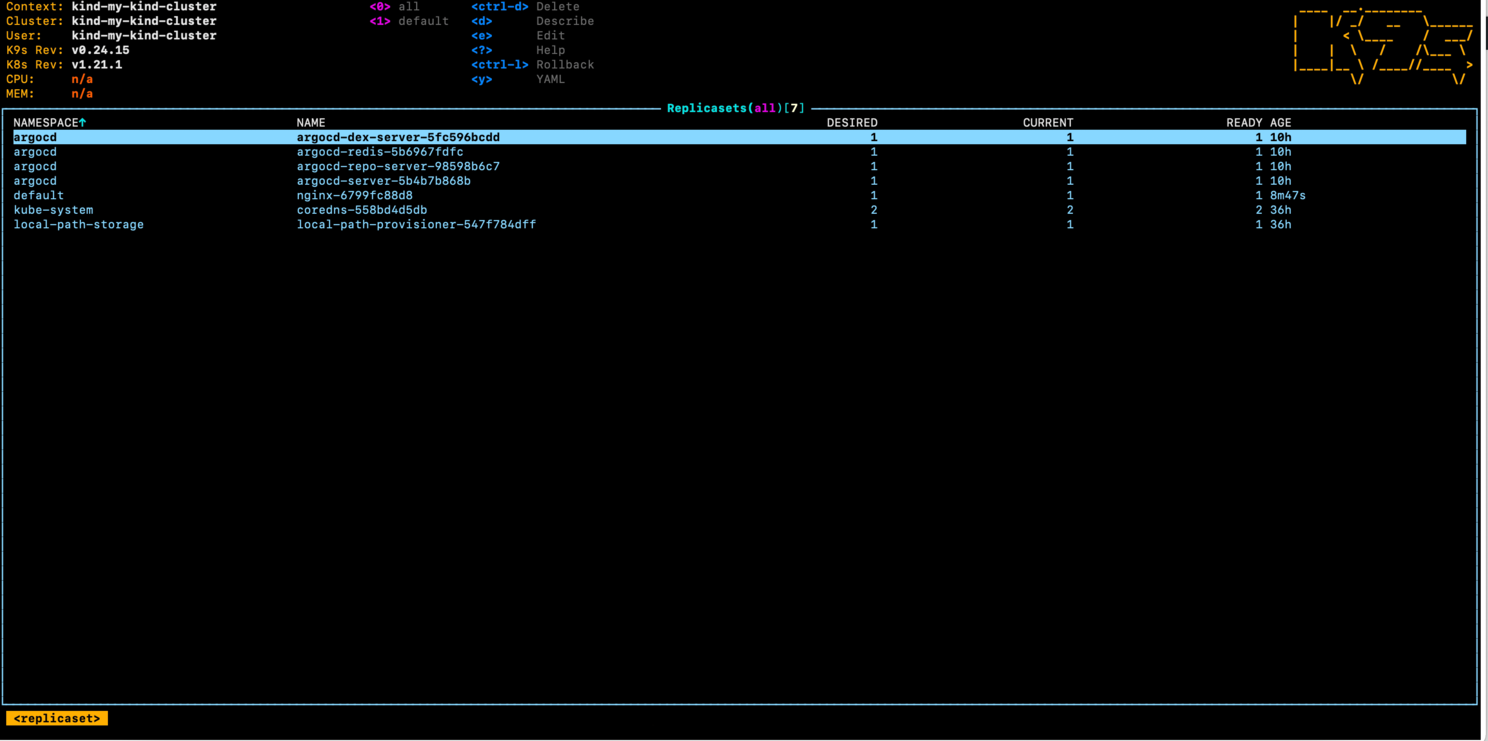Sort by the NAMESPACE column header
Screen dimensions: 1488x741
tap(50, 122)
